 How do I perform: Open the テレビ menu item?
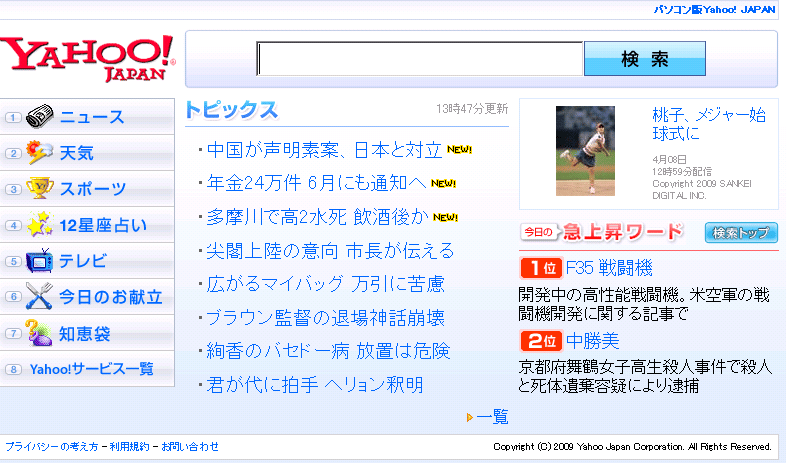coord(87,261)
